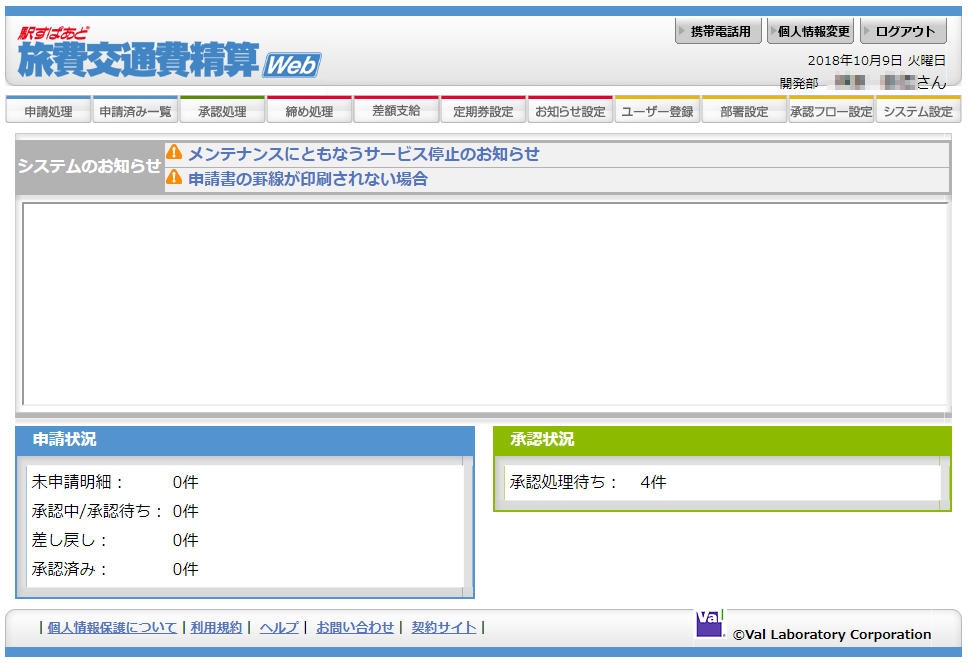Click the 旅費交通費精算 Web logo
Image resolution: width=970 pixels, height=663 pixels.
point(168,53)
